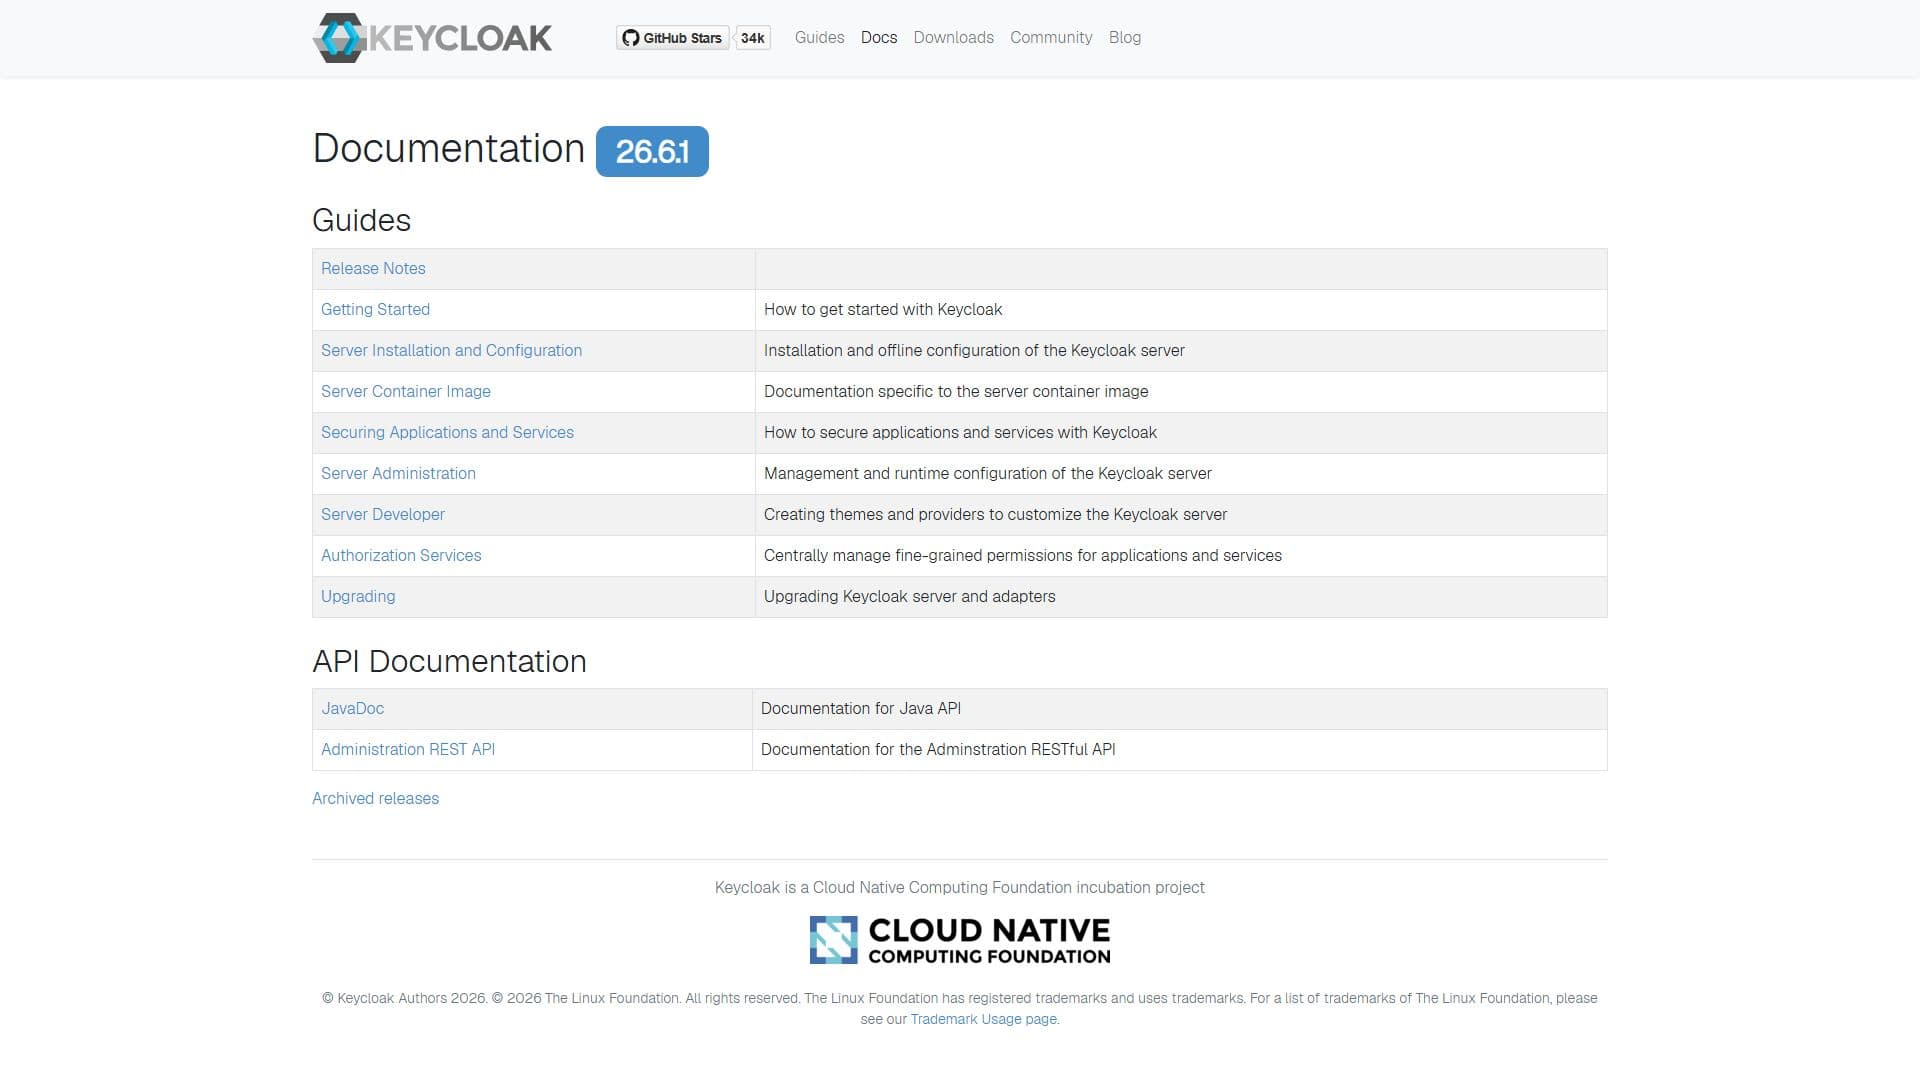The width and height of the screenshot is (1920, 1080).
Task: Click the Cloud Native Computing Foundation logo
Action: click(960, 940)
